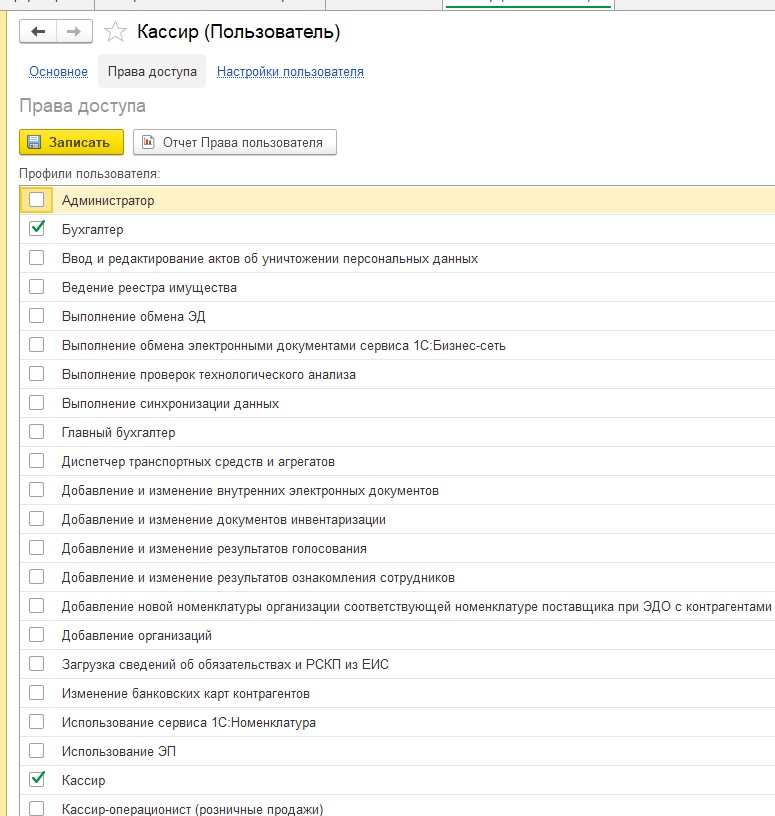Select the Администратор row text
The width and height of the screenshot is (775, 816).
click(108, 200)
